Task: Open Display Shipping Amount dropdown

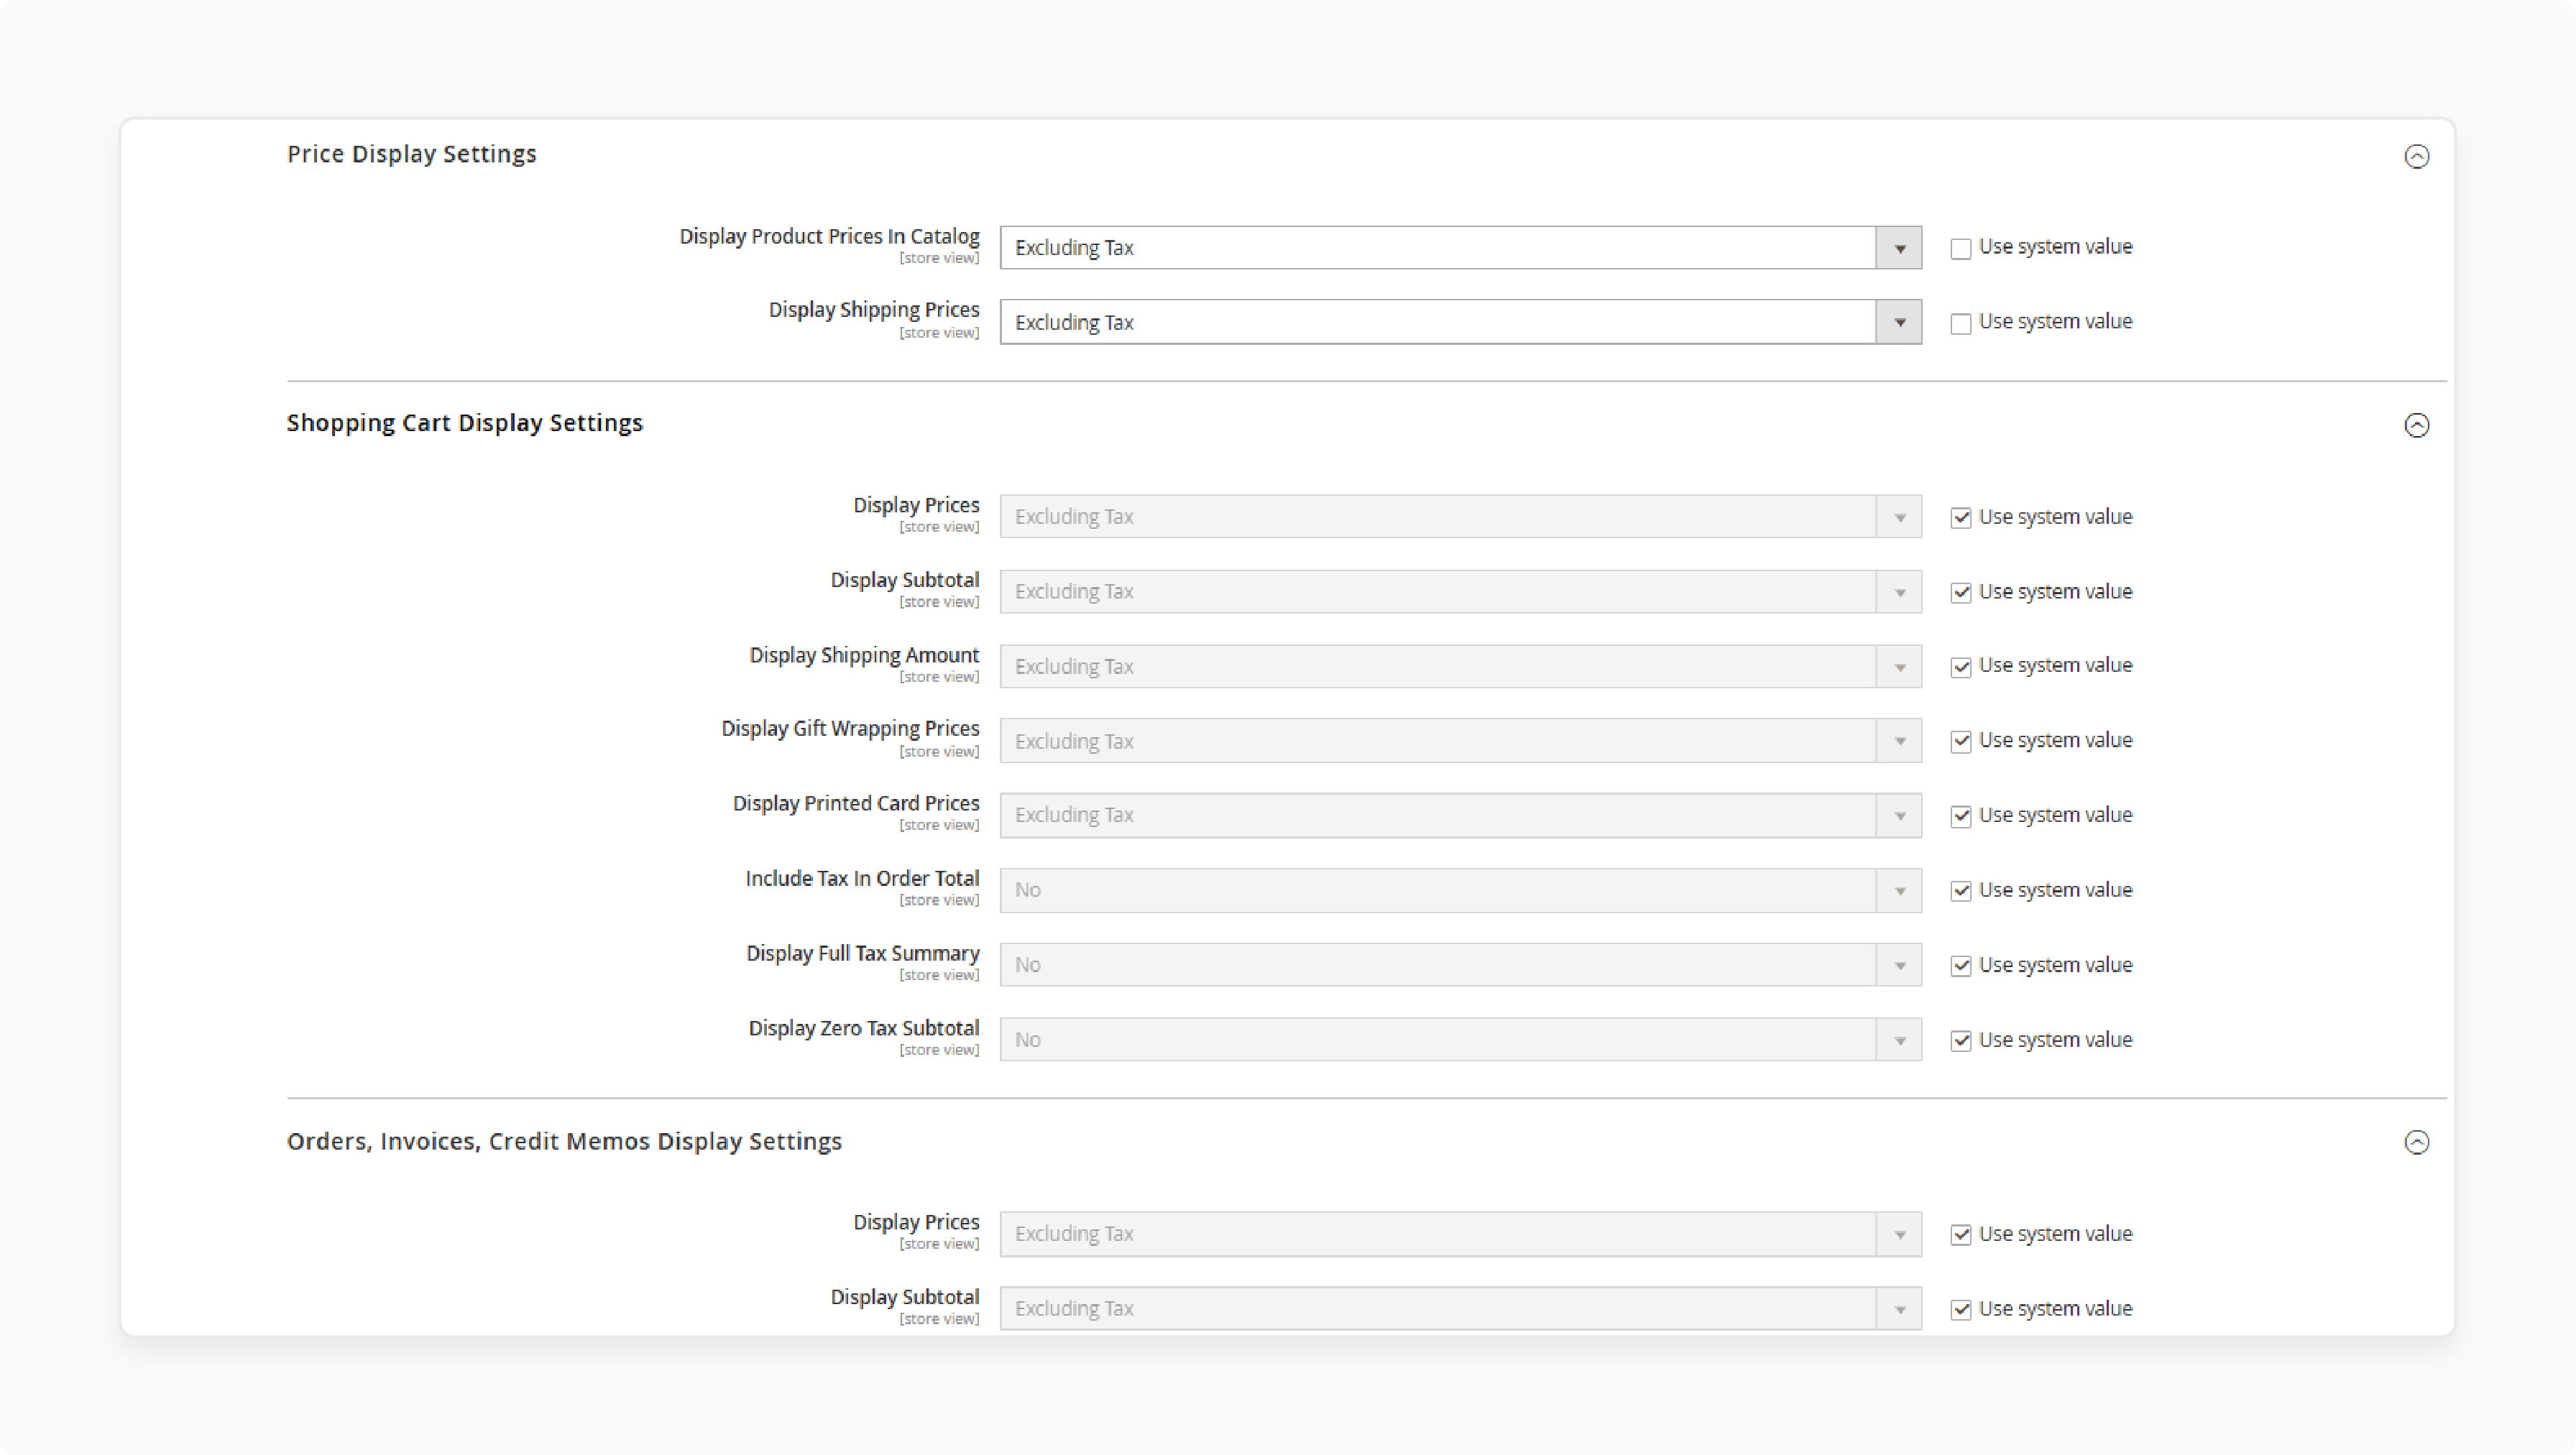Action: coord(1460,666)
